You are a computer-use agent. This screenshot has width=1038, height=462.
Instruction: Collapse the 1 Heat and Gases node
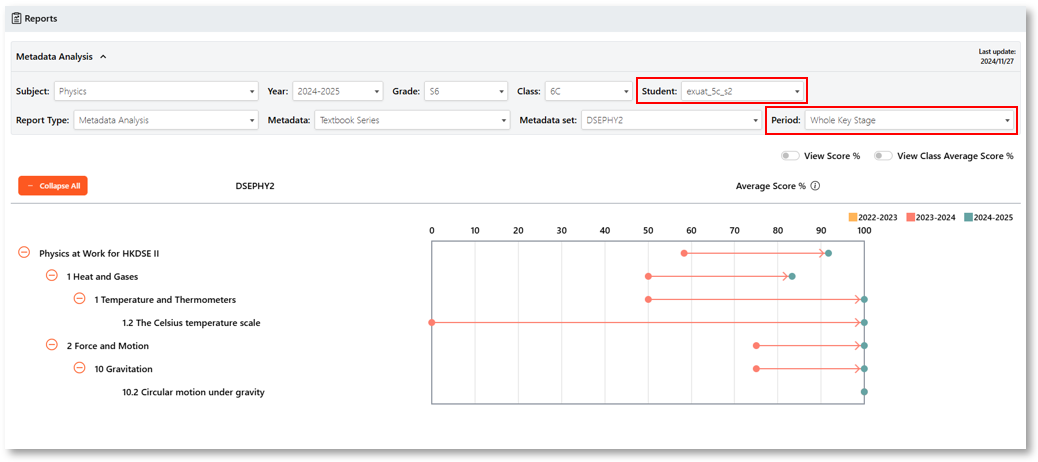[x=52, y=275]
